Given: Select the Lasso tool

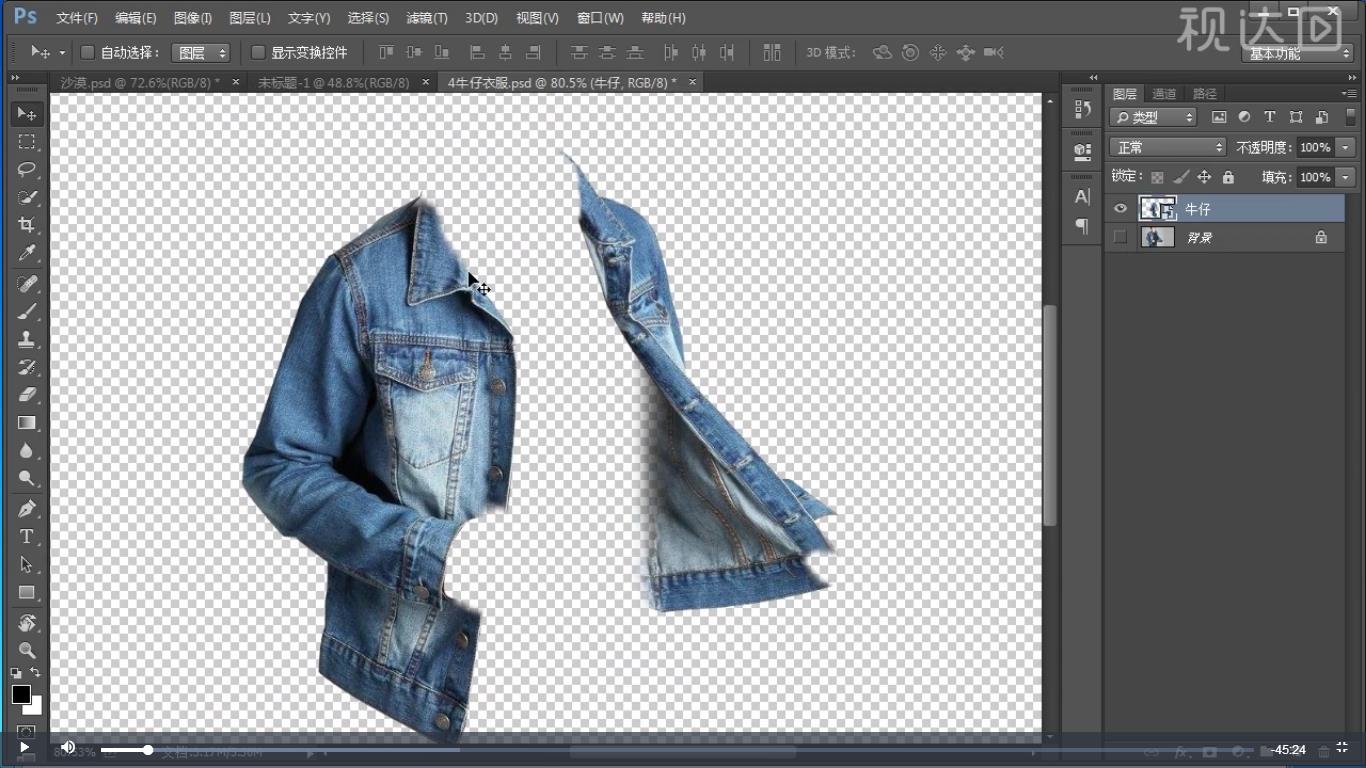Looking at the screenshot, I should tap(27, 169).
